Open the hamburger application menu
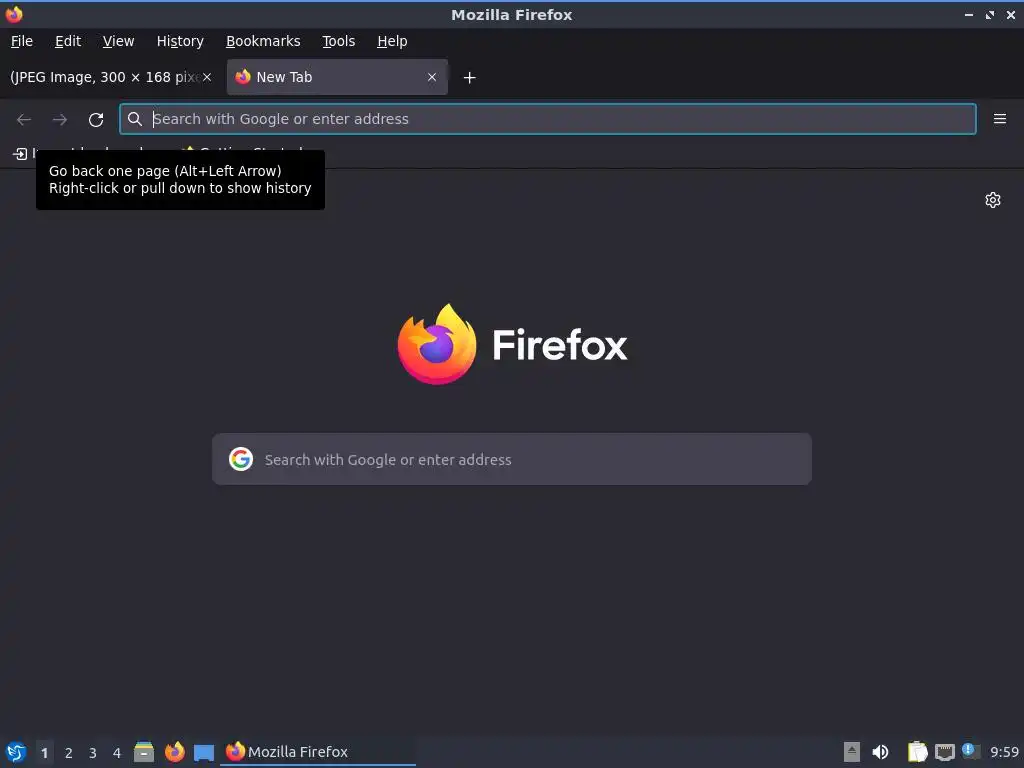This screenshot has height=768, width=1024. click(x=999, y=119)
